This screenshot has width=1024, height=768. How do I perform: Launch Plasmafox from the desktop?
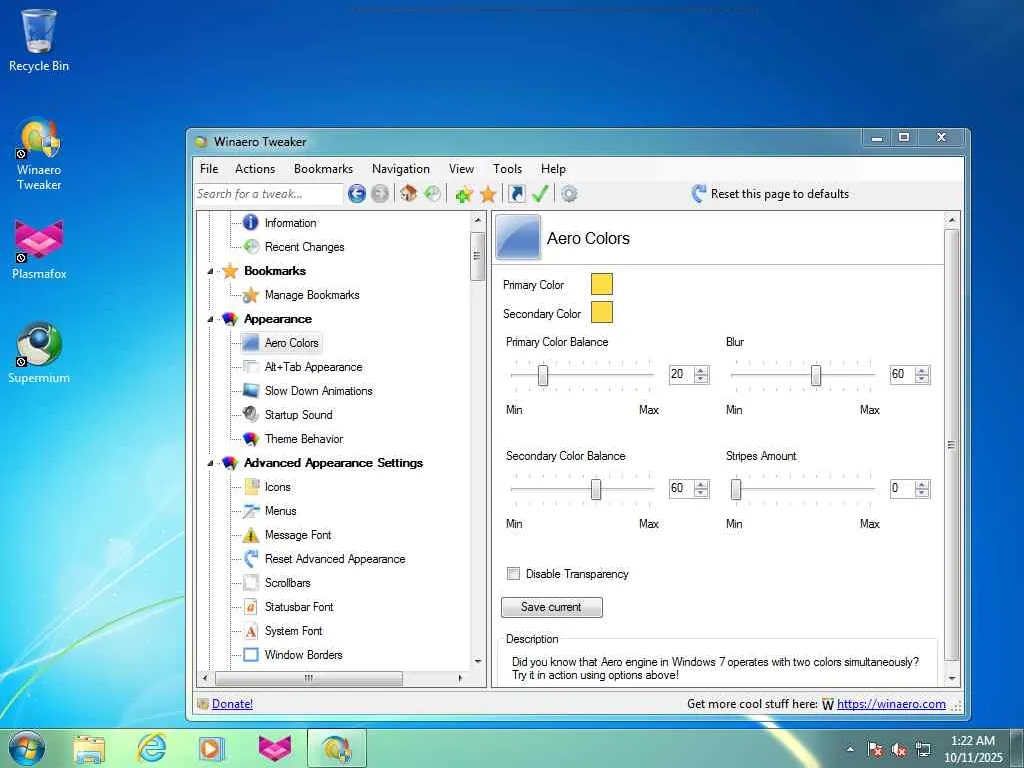point(39,241)
